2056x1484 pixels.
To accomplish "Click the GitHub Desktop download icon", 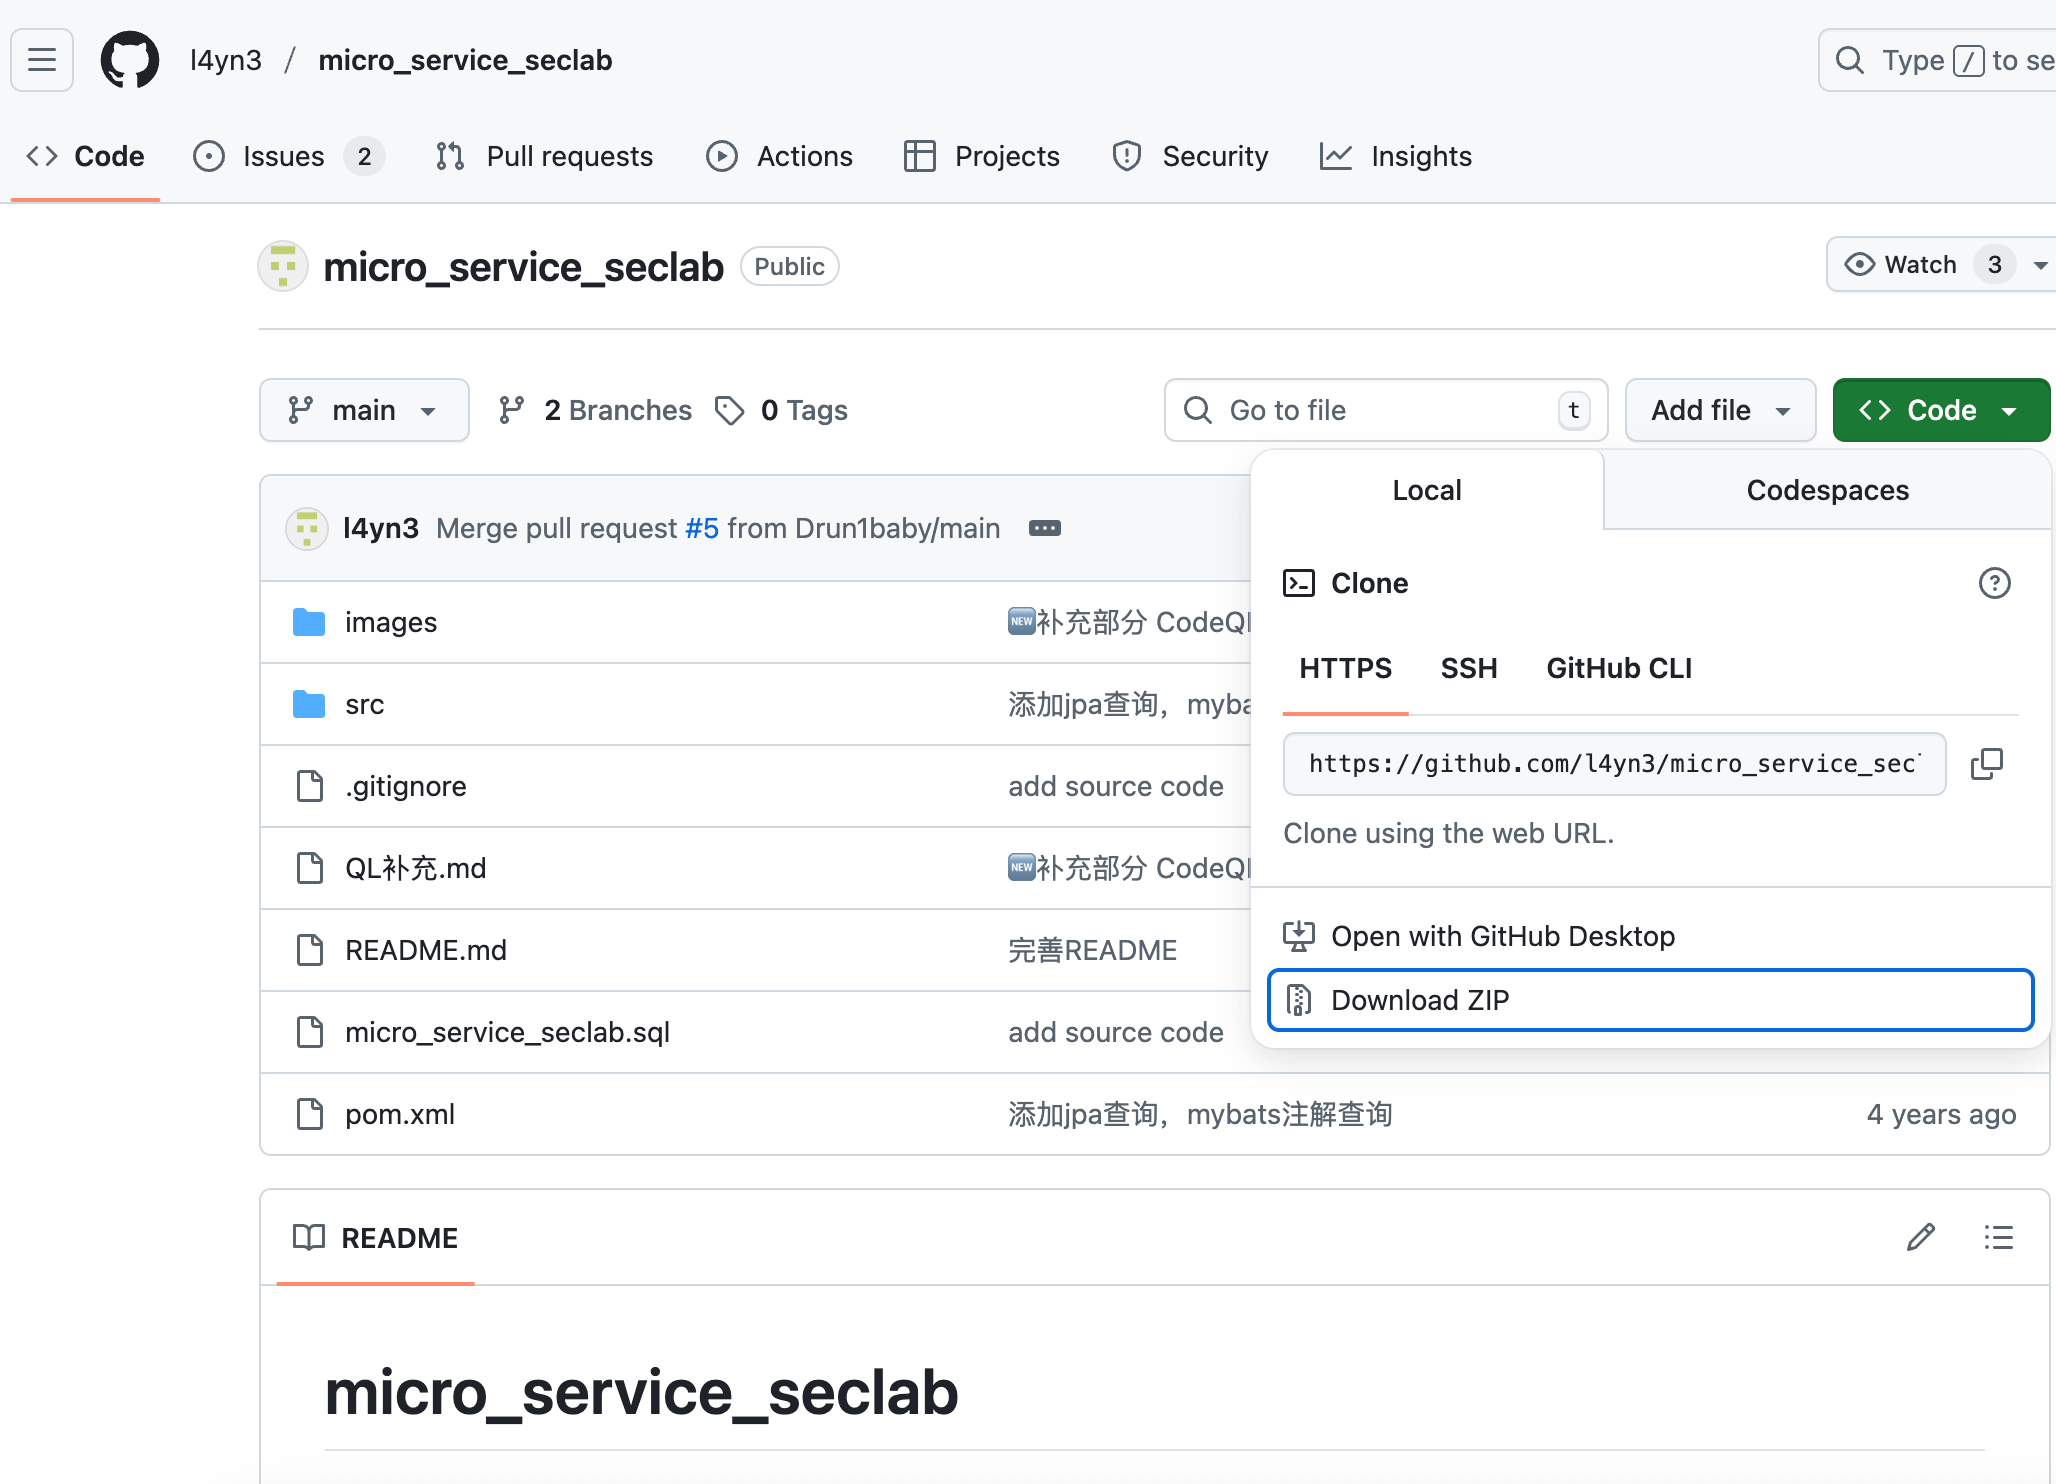I will click(1299, 936).
